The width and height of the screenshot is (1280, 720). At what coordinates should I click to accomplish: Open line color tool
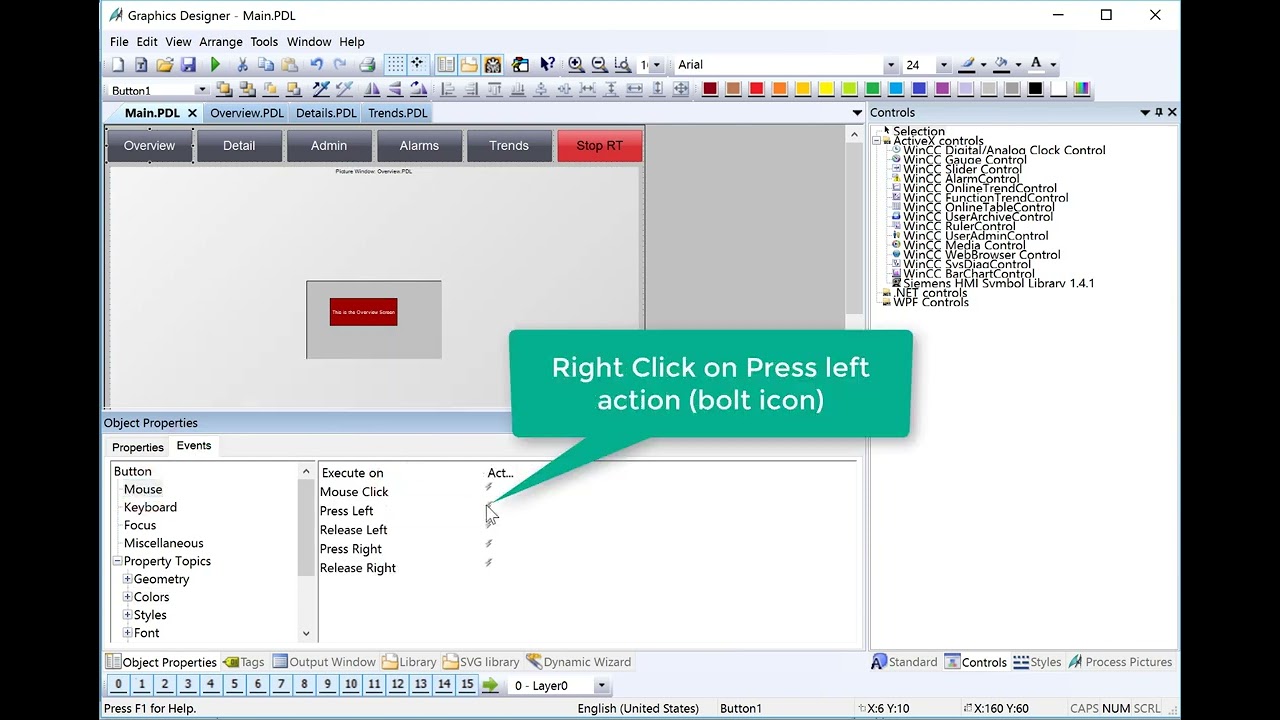[x=966, y=65]
